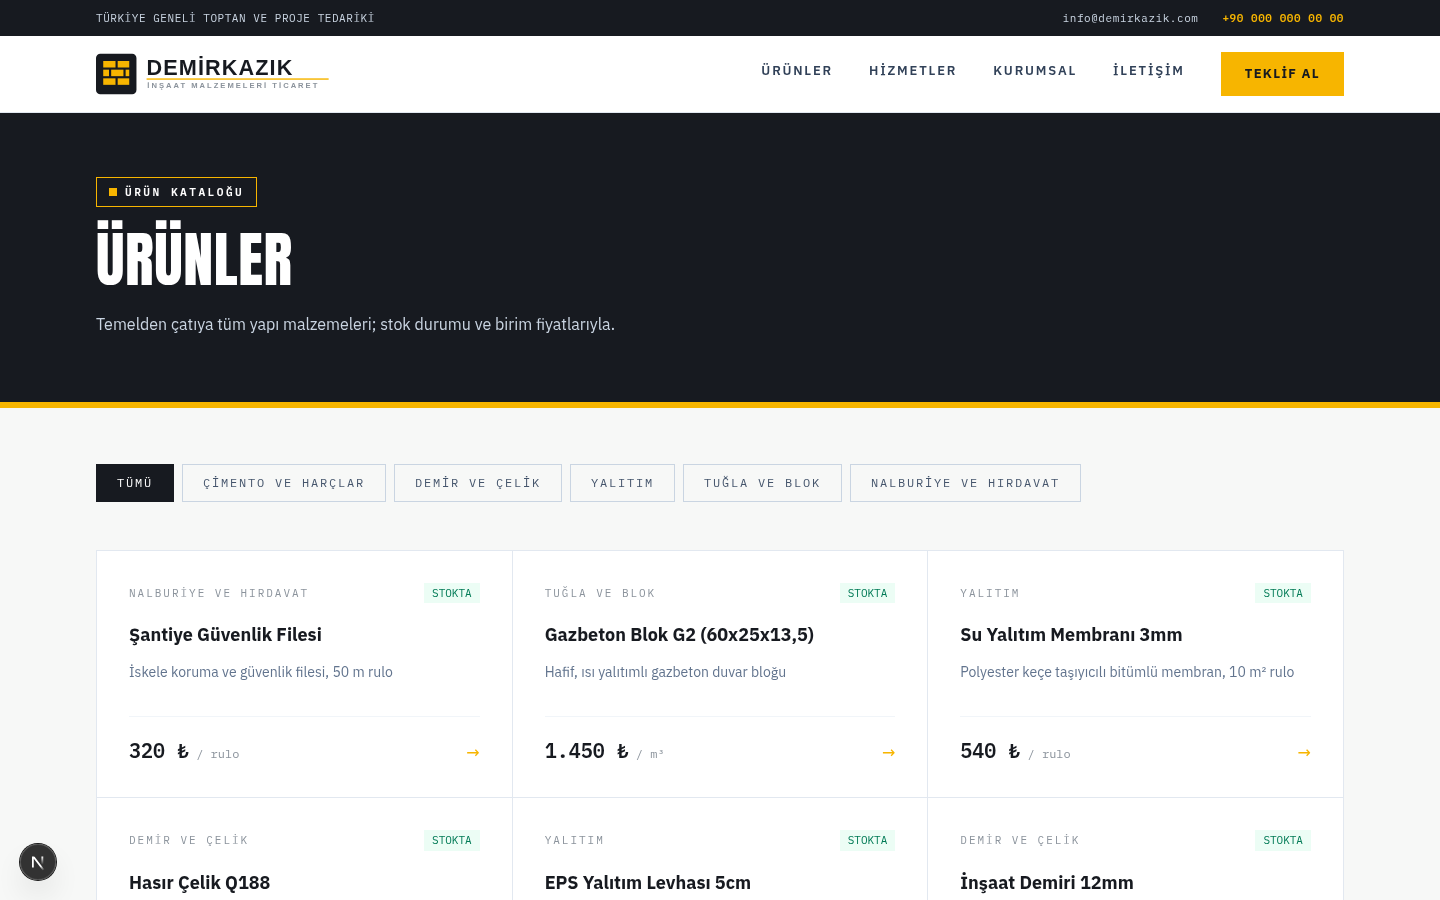Click the TEKLİF AL button
Screen dimensions: 1440x900
(x=1282, y=74)
